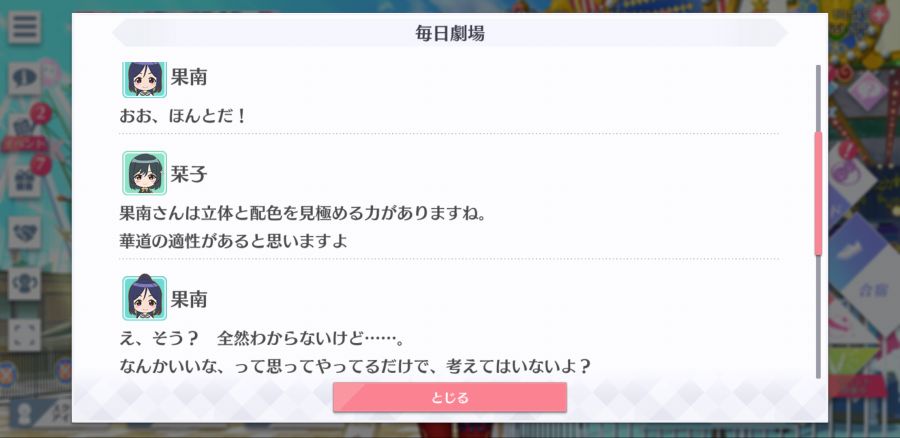This screenshot has height=438, width=900.
Task: Click the 毎日劇場 title header
Action: 450,33
